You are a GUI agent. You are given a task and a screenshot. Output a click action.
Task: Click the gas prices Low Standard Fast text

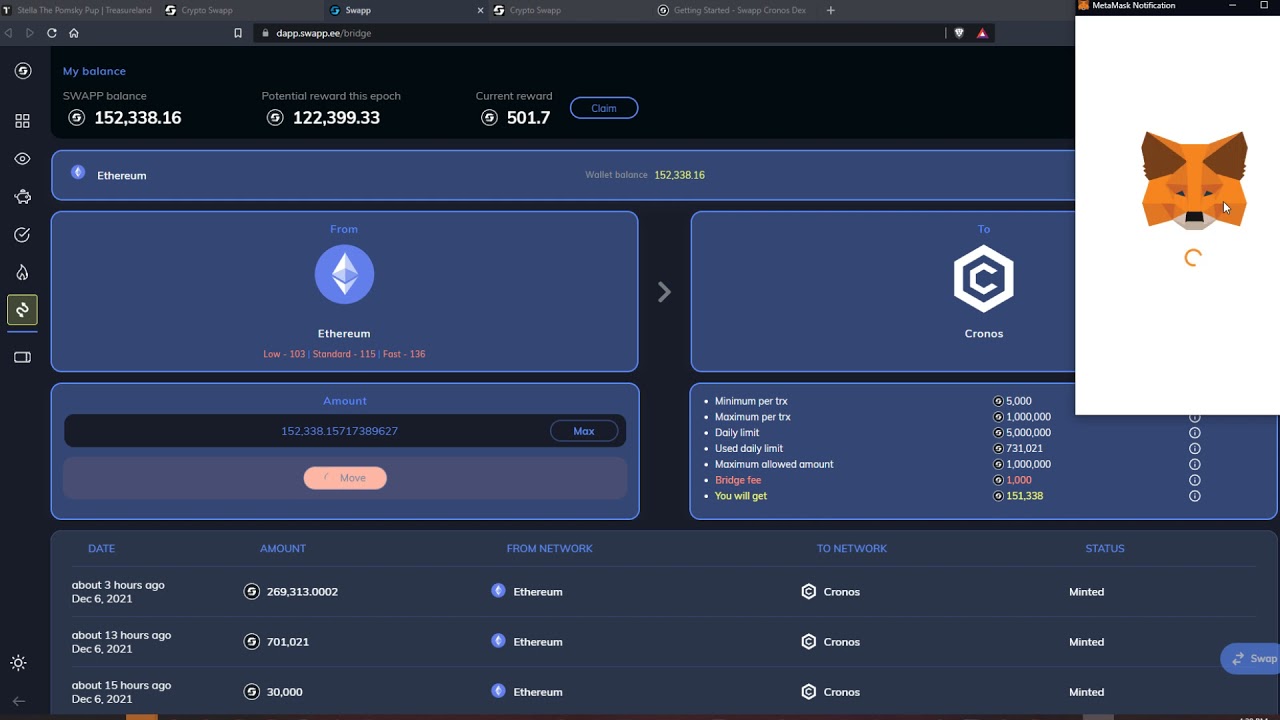point(344,354)
